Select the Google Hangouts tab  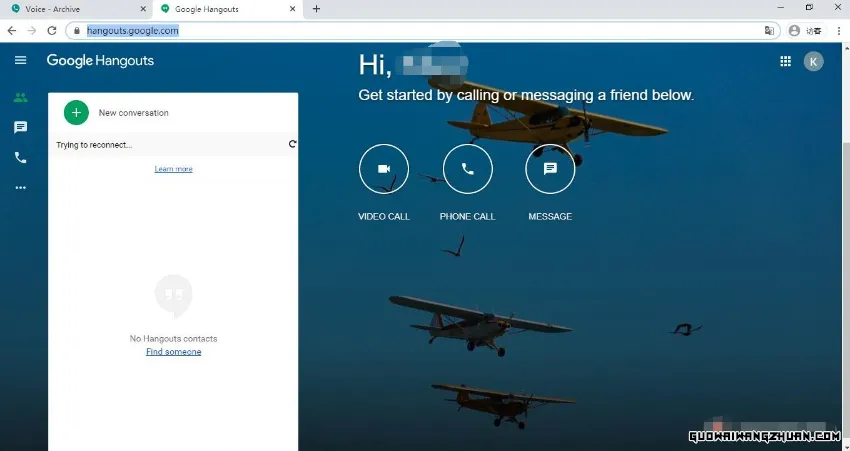click(228, 9)
